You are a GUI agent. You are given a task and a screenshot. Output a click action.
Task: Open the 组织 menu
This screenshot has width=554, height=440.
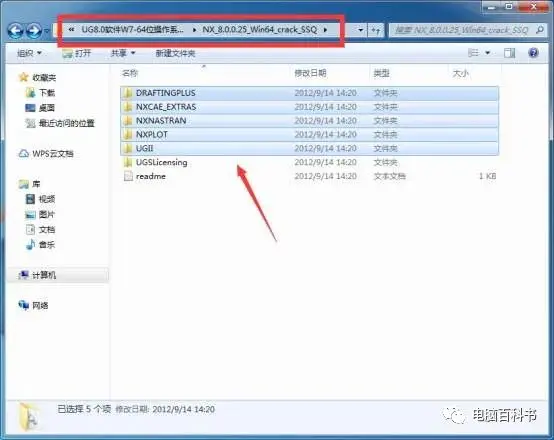(29, 53)
